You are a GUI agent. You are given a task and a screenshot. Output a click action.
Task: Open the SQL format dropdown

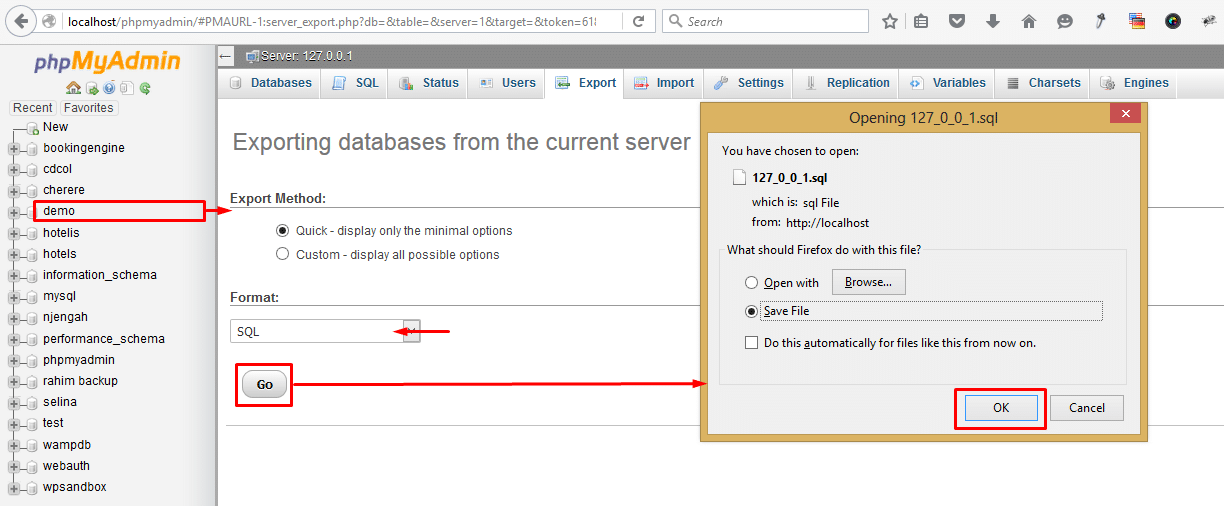325,331
